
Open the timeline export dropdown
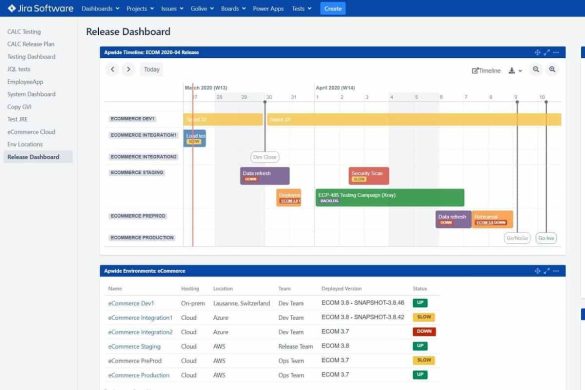[515, 71]
